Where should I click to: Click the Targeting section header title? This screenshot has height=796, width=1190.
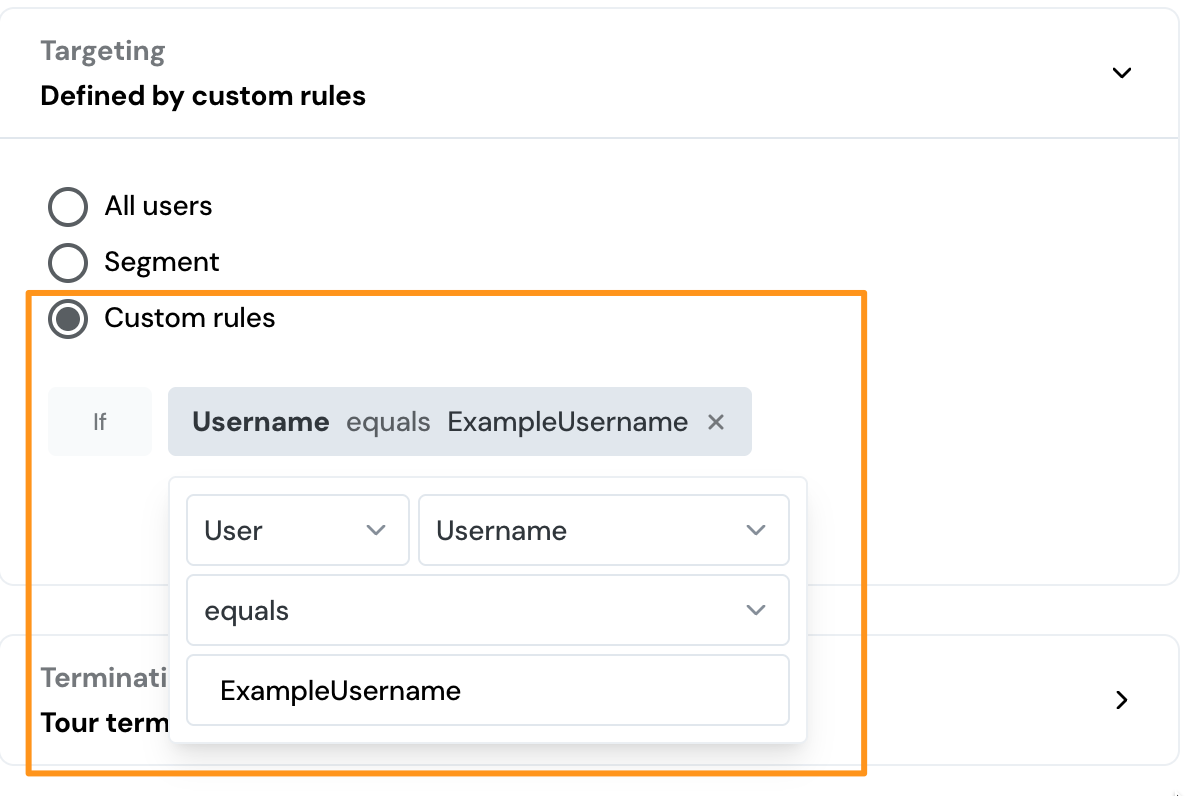pos(102,51)
